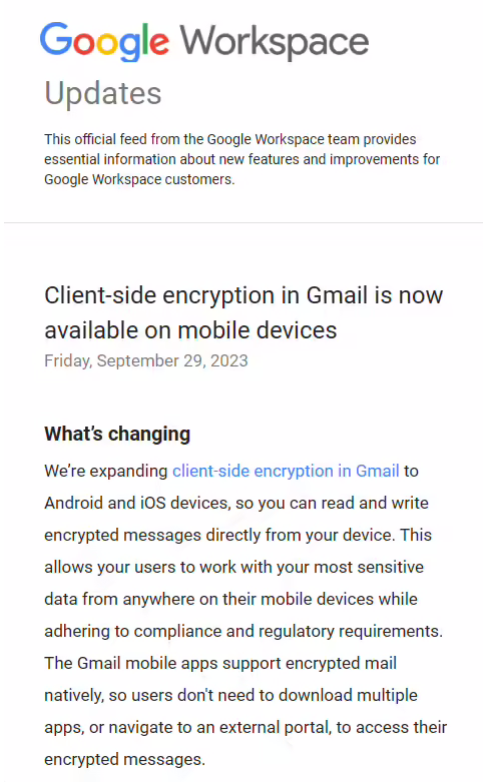Click 'Google Workspace customers' in the description
Viewport: 483px width, 783px height.
click(x=139, y=179)
